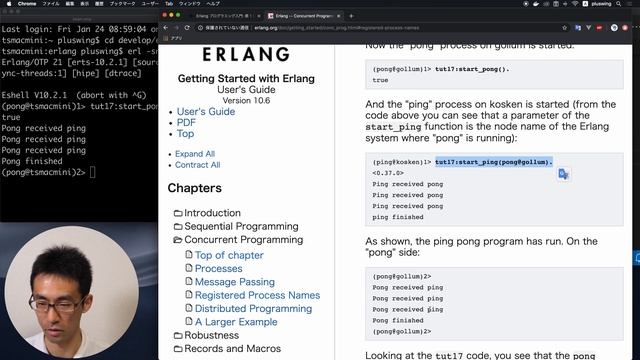The width and height of the screenshot is (640, 360).
Task: Collapse the Concurrent Programming chapter folder
Action: click(x=178, y=240)
